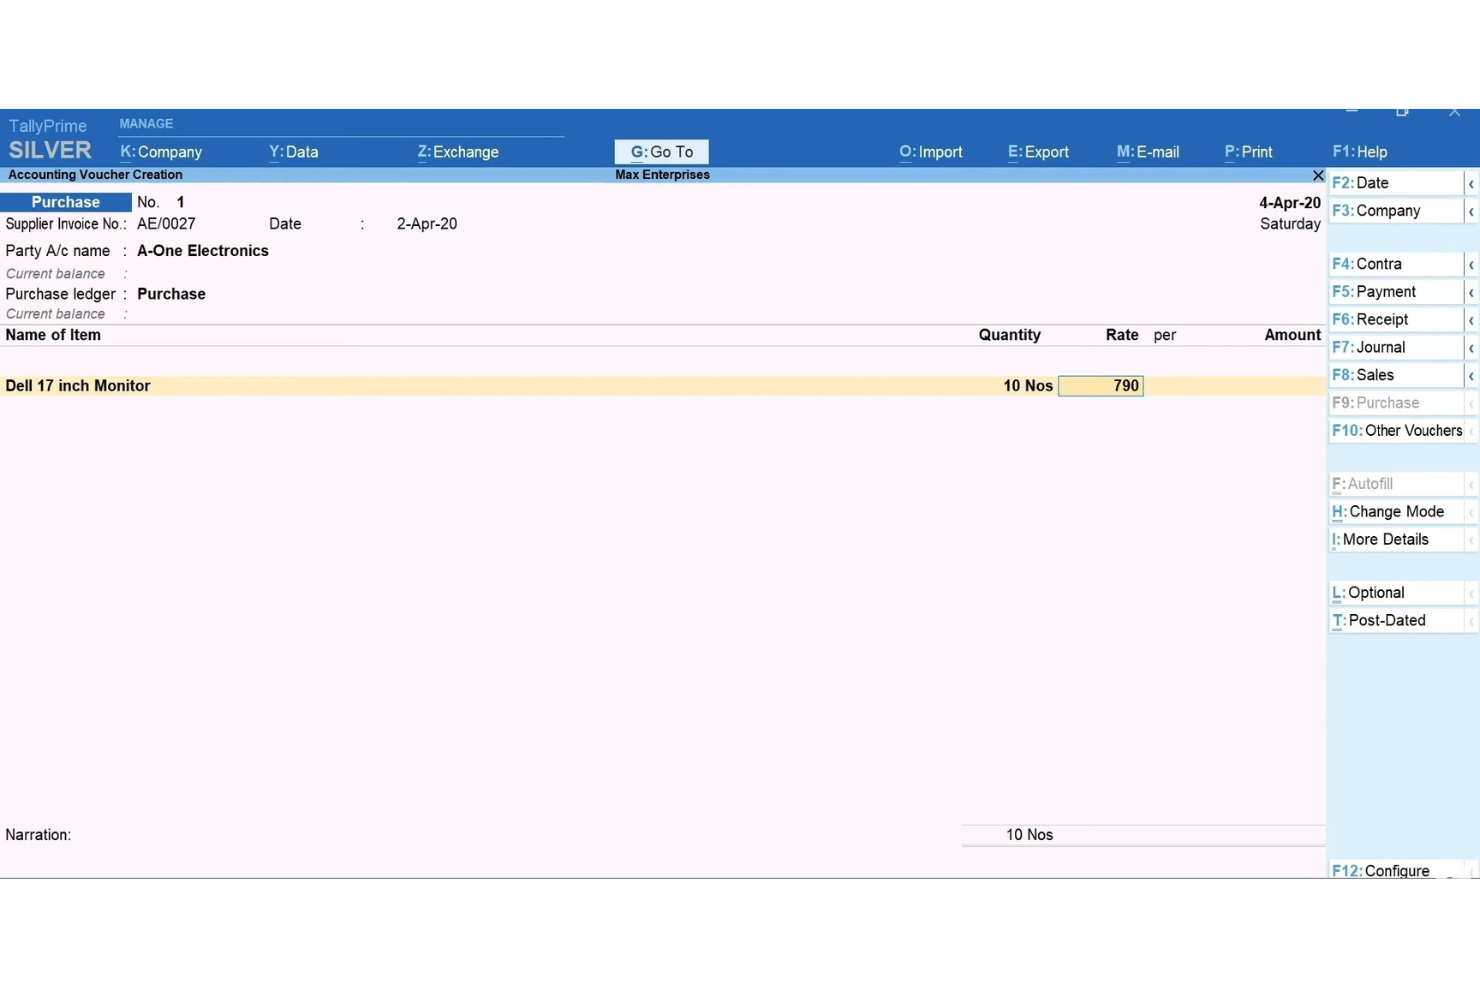Expand the arrow beside F2: Date
1480x987 pixels.
tap(1471, 184)
